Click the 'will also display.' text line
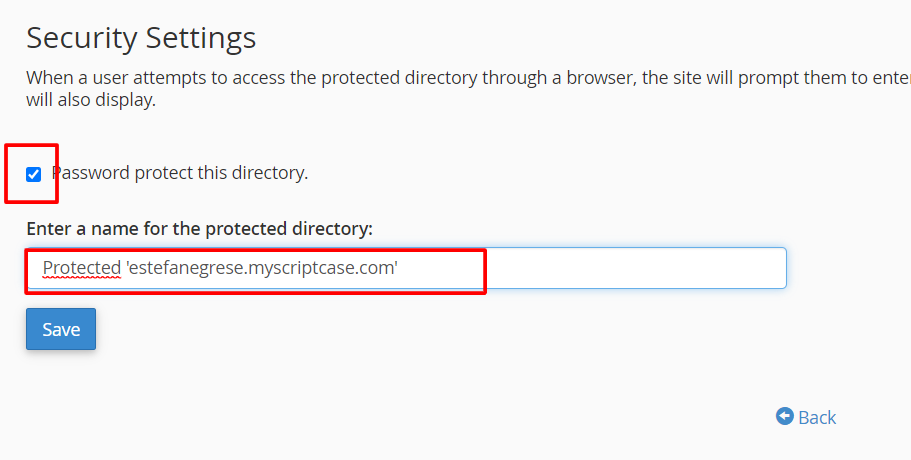Viewport: 911px width, 460px height. coord(91,99)
